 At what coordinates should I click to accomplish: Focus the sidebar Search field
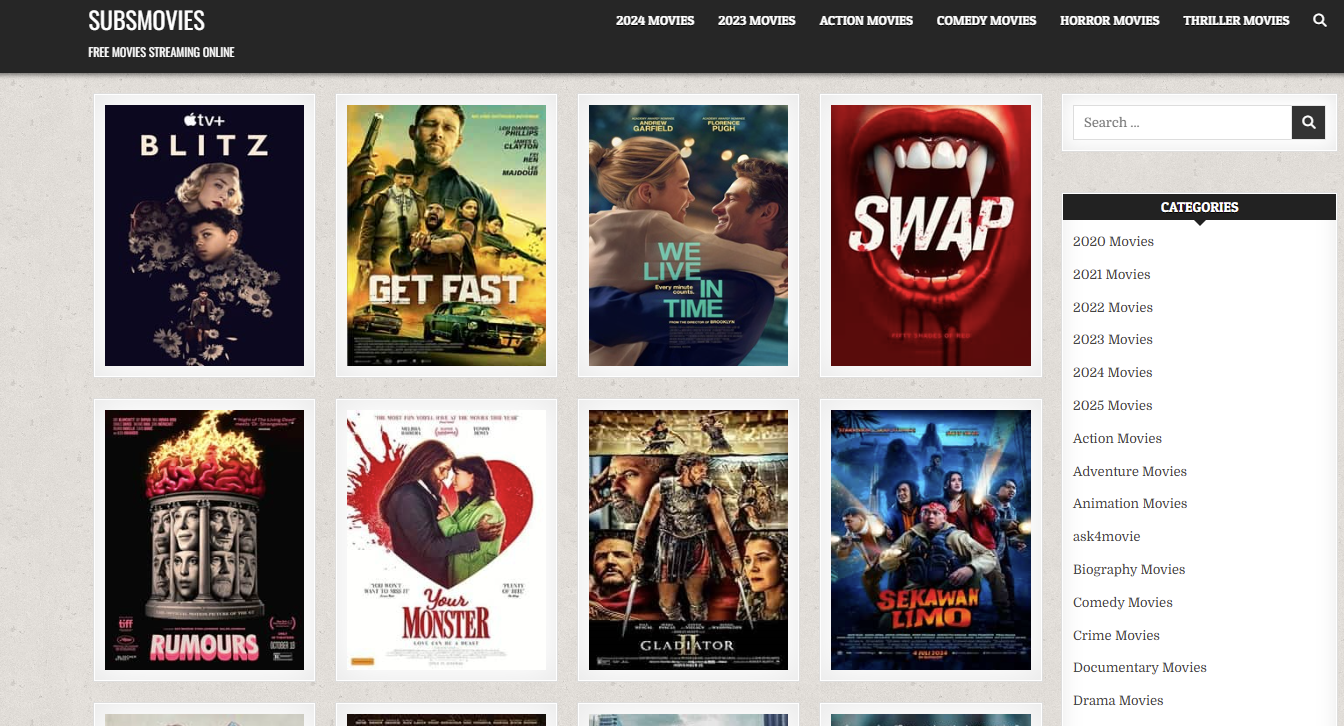(x=1182, y=122)
